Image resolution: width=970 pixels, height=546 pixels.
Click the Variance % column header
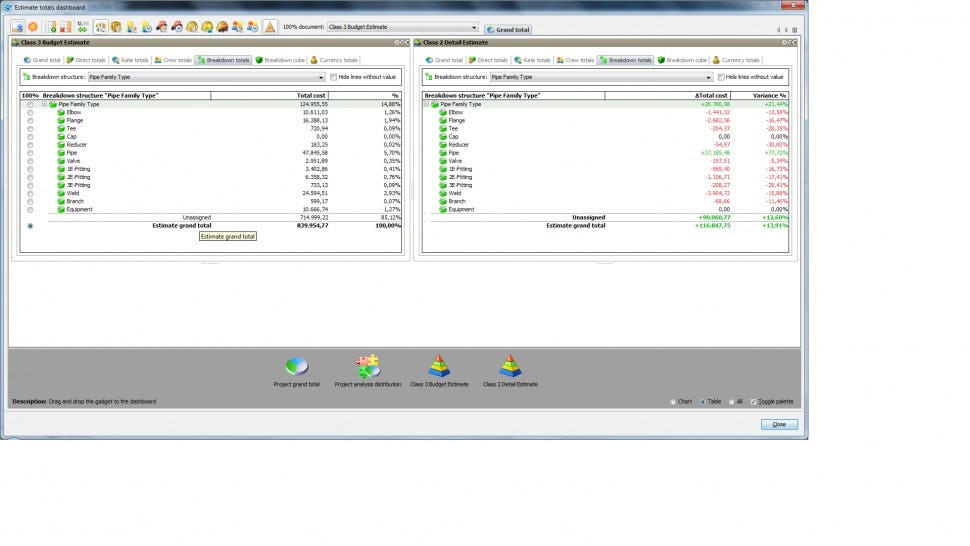click(x=760, y=96)
